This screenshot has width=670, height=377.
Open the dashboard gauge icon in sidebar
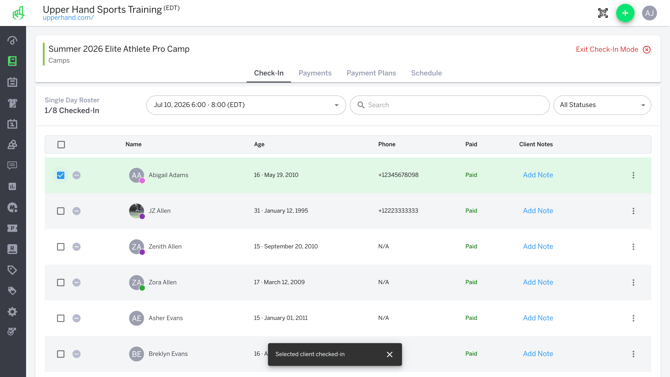pyautogui.click(x=12, y=41)
